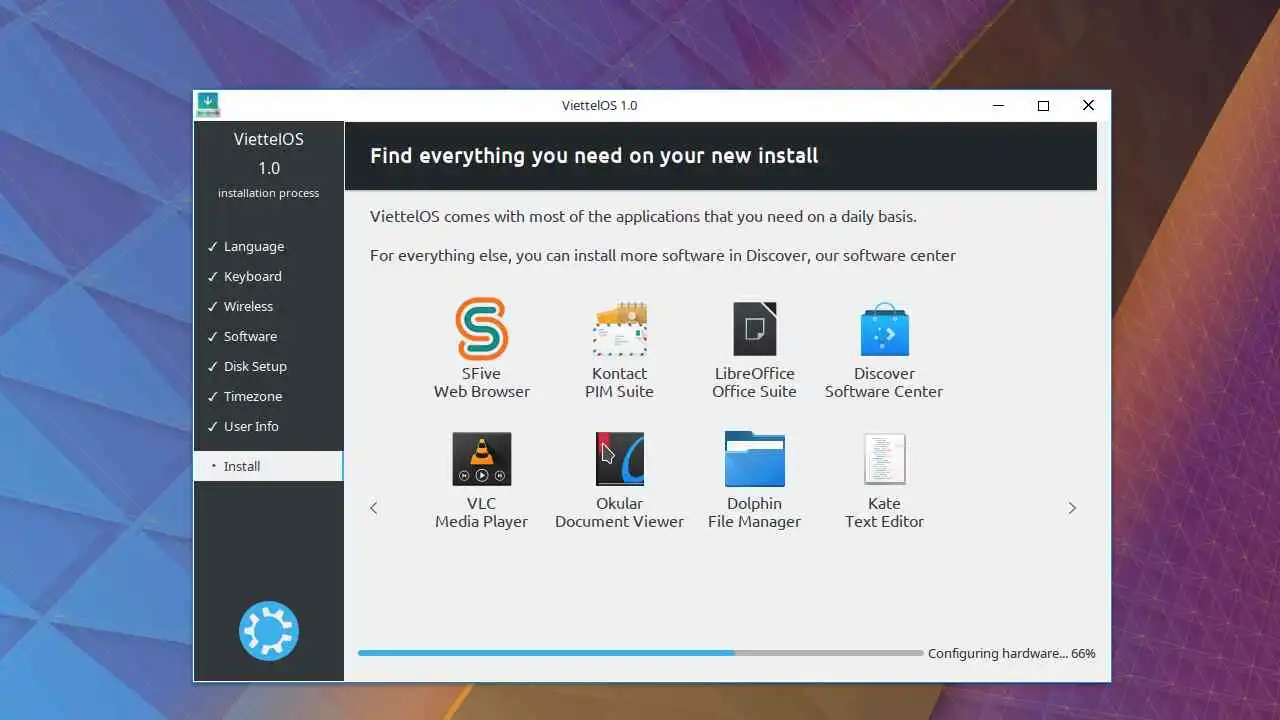Click the KDE gear logo in sidebar
Image resolution: width=1280 pixels, height=720 pixels.
[x=268, y=630]
